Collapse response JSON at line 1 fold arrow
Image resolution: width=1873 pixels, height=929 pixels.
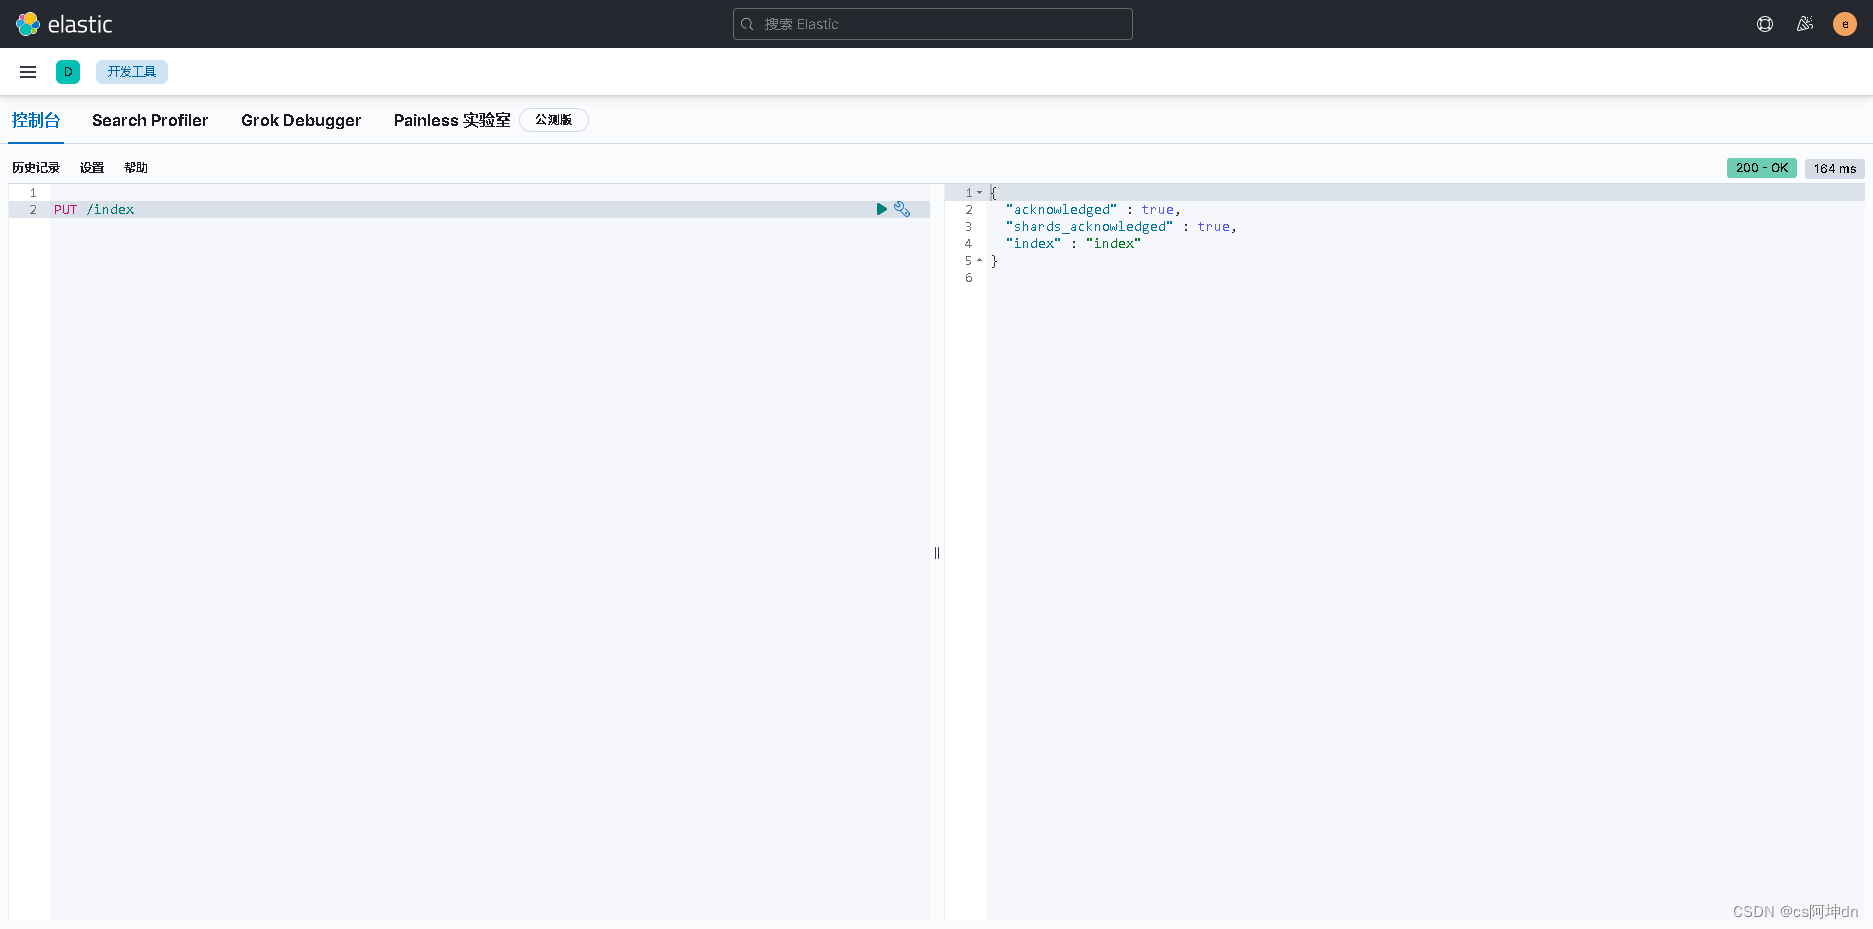[980, 192]
